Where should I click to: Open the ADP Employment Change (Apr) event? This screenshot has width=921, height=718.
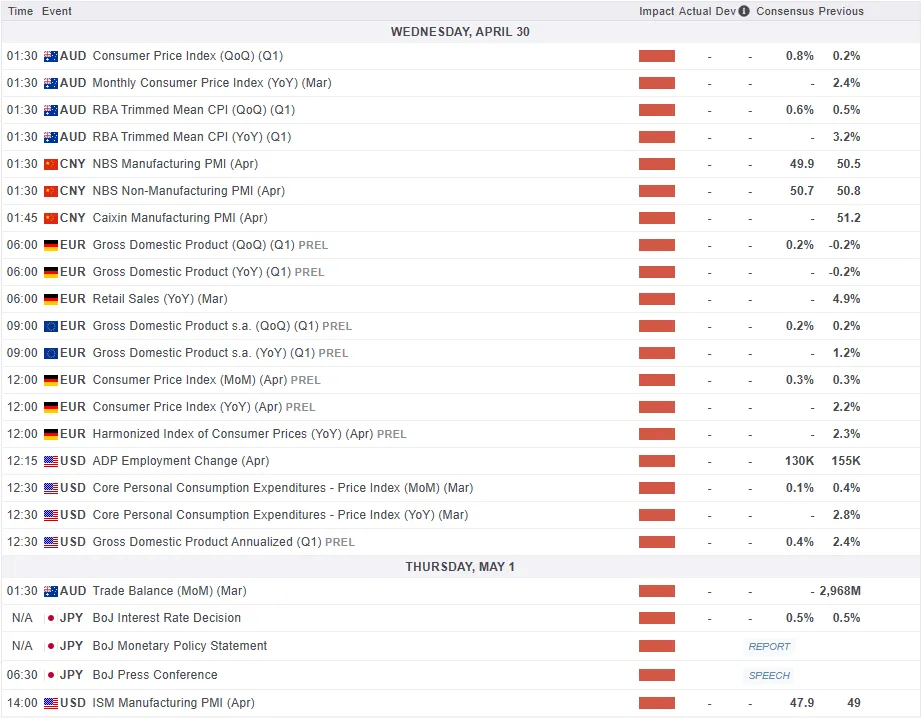click(x=181, y=461)
